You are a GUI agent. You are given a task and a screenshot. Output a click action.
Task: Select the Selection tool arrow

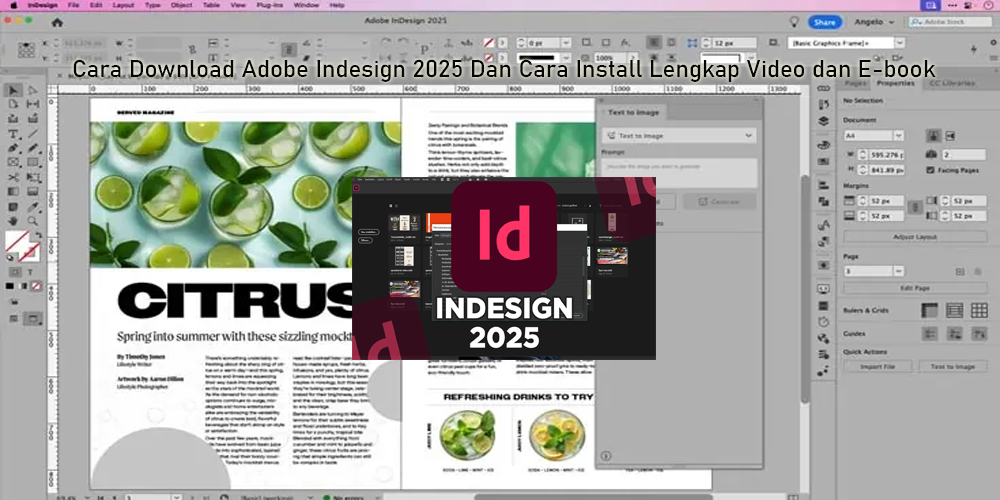(13, 91)
